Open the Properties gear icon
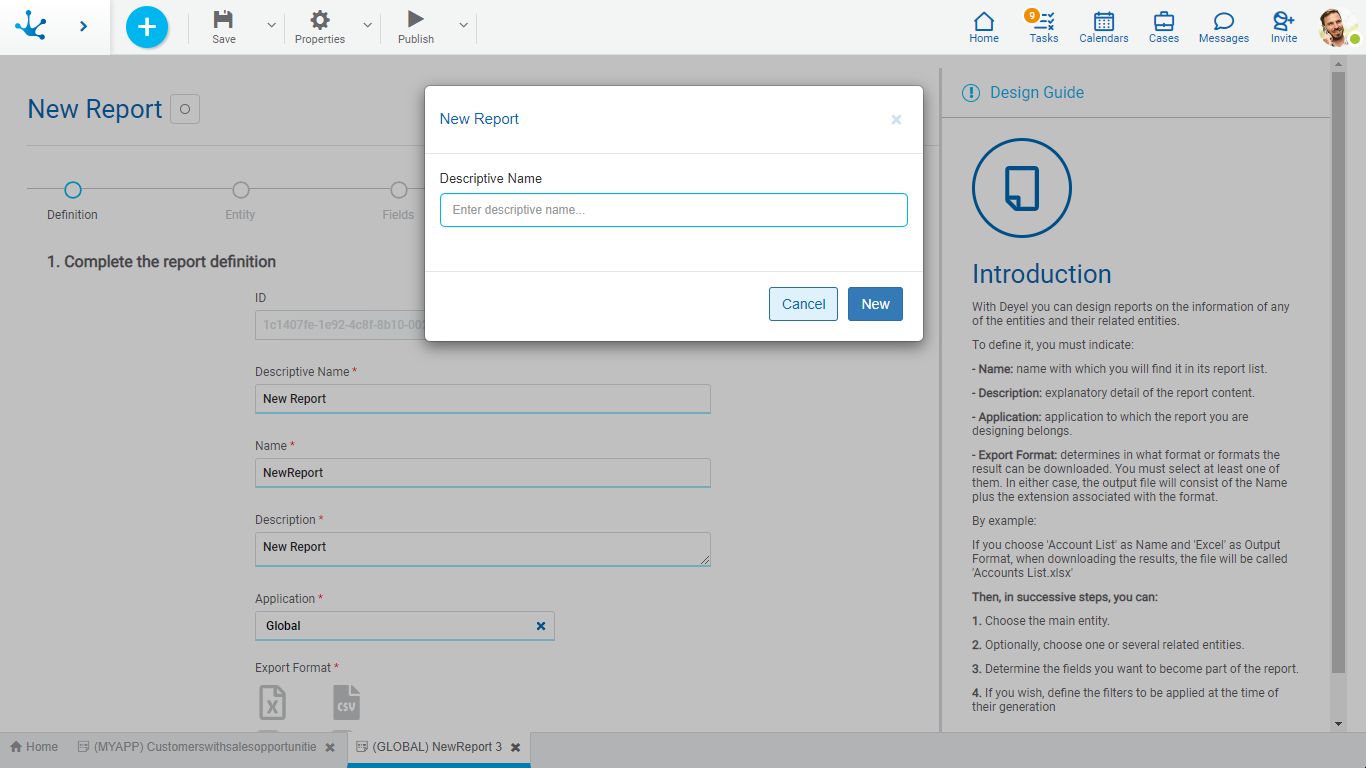The image size is (1366, 768). [320, 20]
